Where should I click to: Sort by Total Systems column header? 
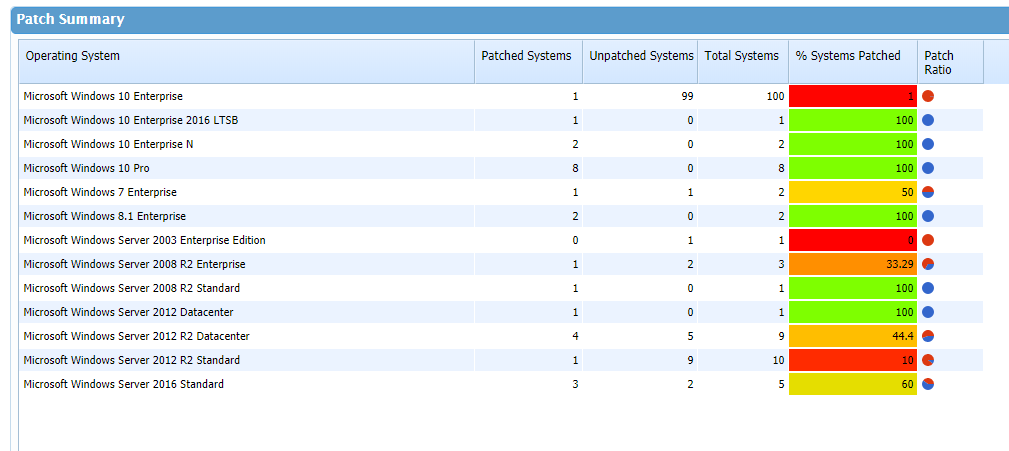click(x=743, y=62)
